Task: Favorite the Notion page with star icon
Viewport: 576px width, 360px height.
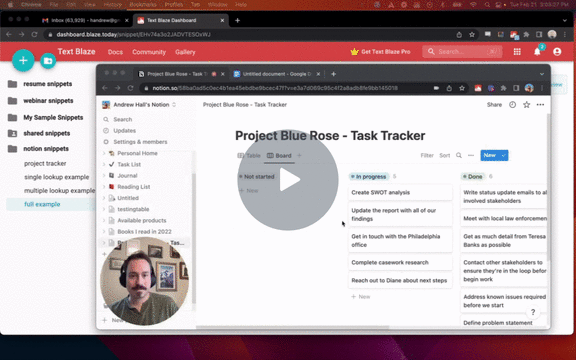Action: 526,105
